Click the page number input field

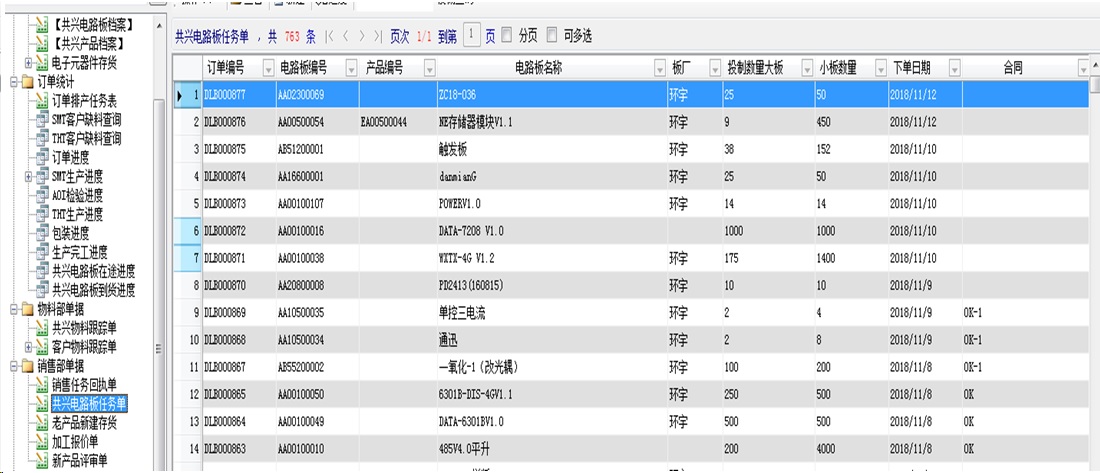pos(473,36)
